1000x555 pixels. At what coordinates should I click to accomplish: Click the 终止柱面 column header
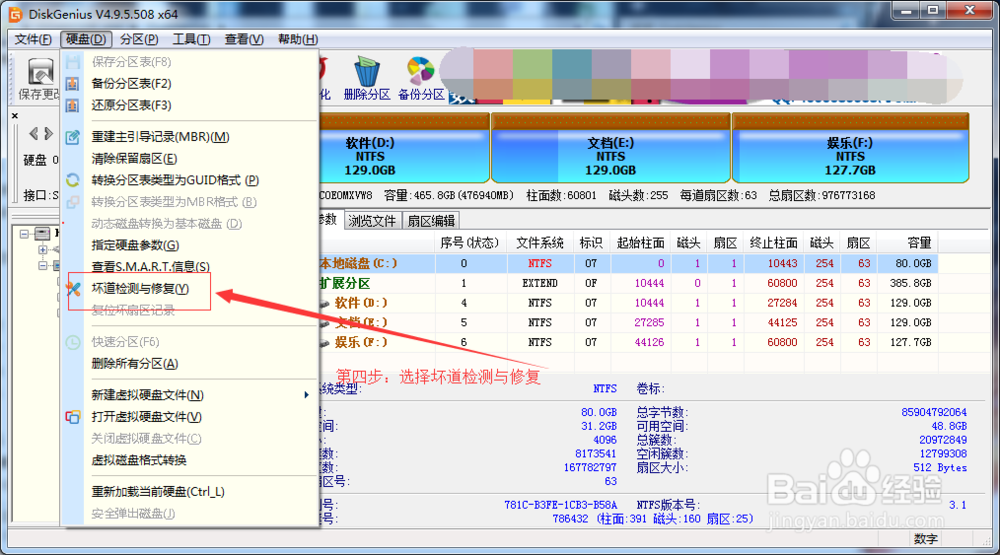click(774, 242)
